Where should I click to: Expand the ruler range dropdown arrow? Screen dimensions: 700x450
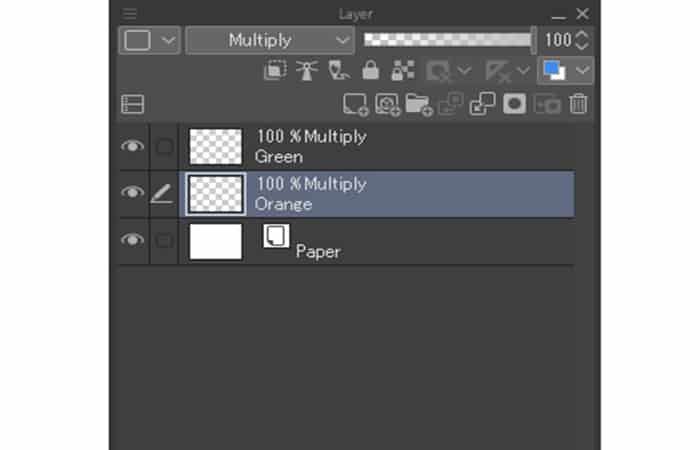tap(523, 70)
